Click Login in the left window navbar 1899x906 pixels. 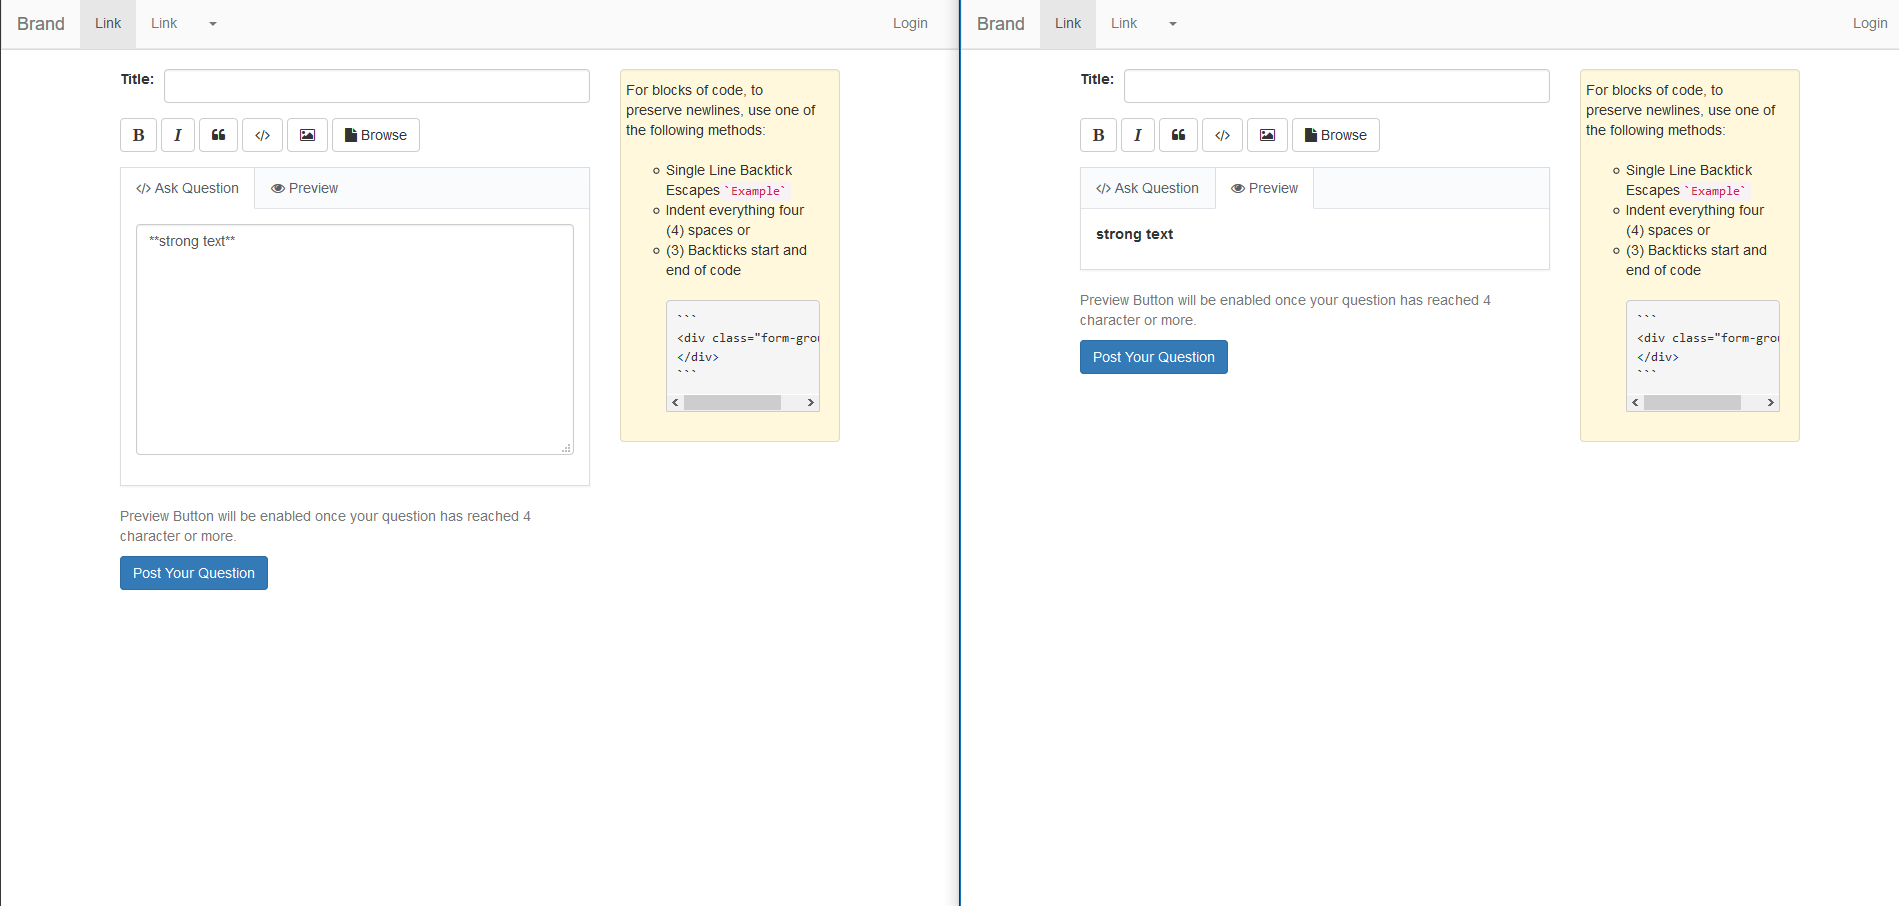(x=910, y=24)
